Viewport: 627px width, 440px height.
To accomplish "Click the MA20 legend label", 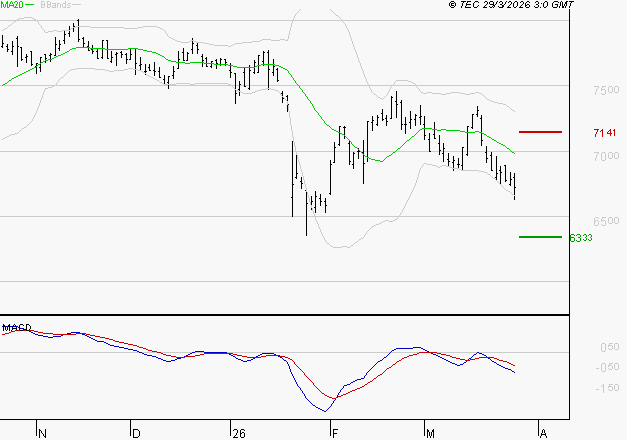I will pyautogui.click(x=12, y=4).
